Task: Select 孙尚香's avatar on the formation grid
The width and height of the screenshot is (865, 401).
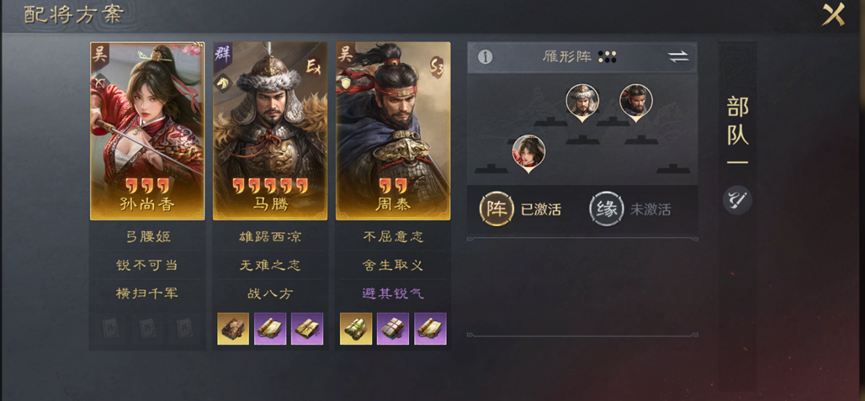Action: 528,153
